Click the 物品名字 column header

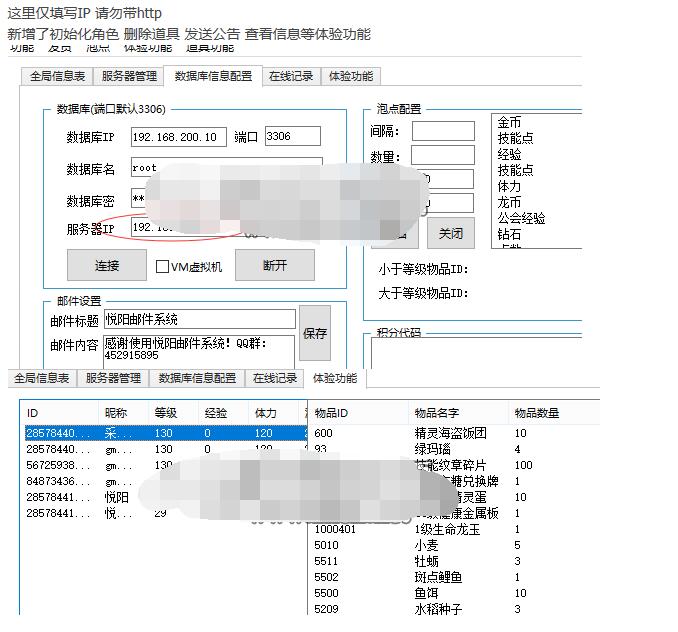point(436,413)
